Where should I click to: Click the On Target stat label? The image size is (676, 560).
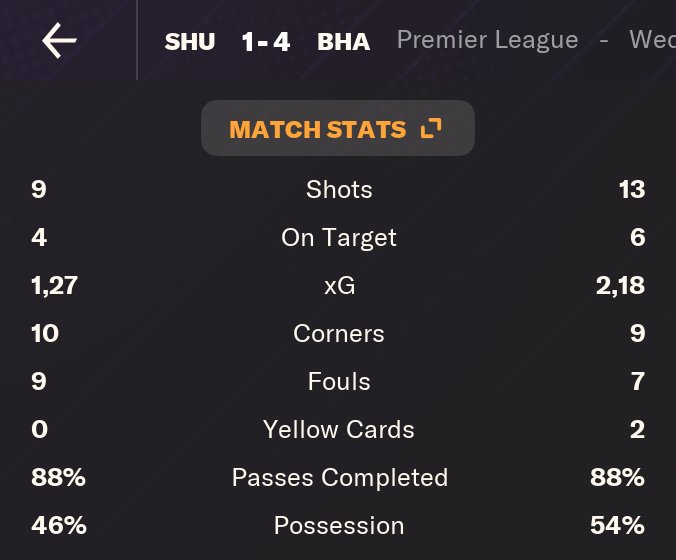point(339,238)
